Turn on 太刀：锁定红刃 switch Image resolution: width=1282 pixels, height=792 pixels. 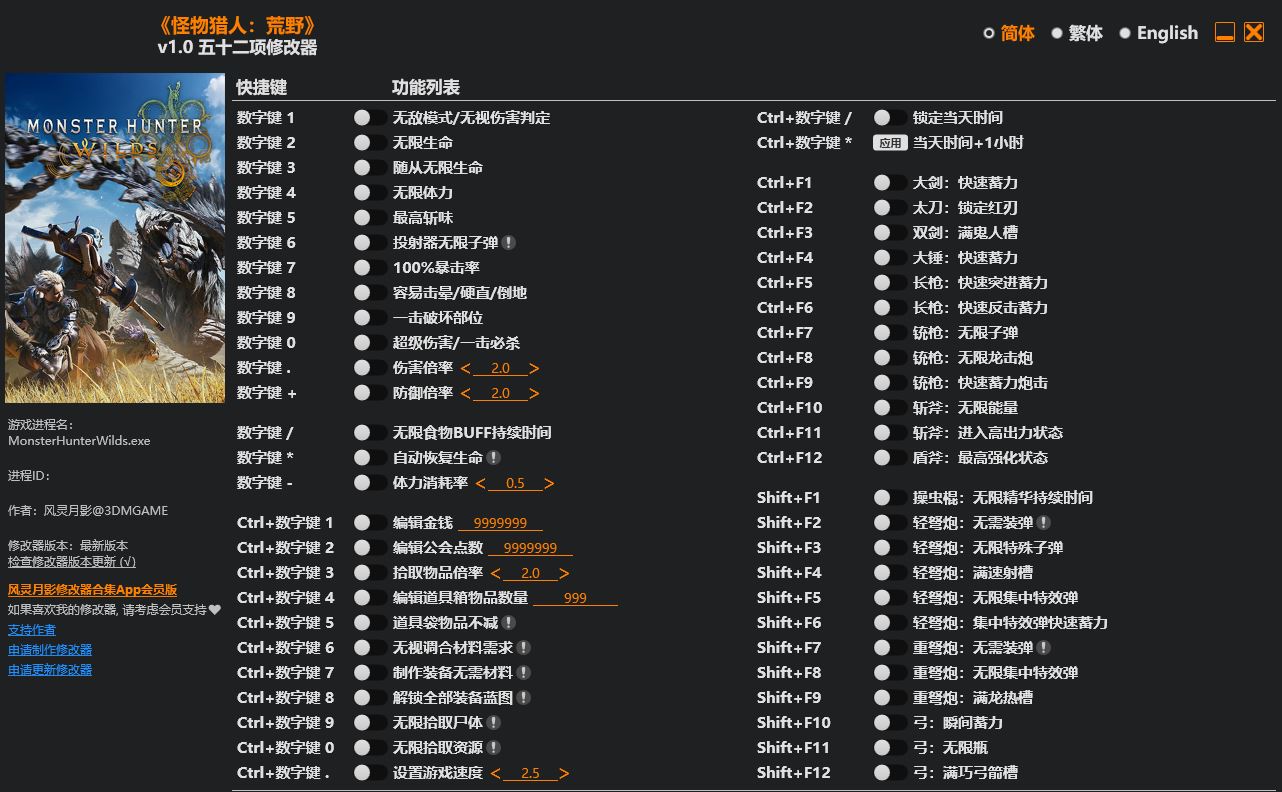pyautogui.click(x=889, y=208)
